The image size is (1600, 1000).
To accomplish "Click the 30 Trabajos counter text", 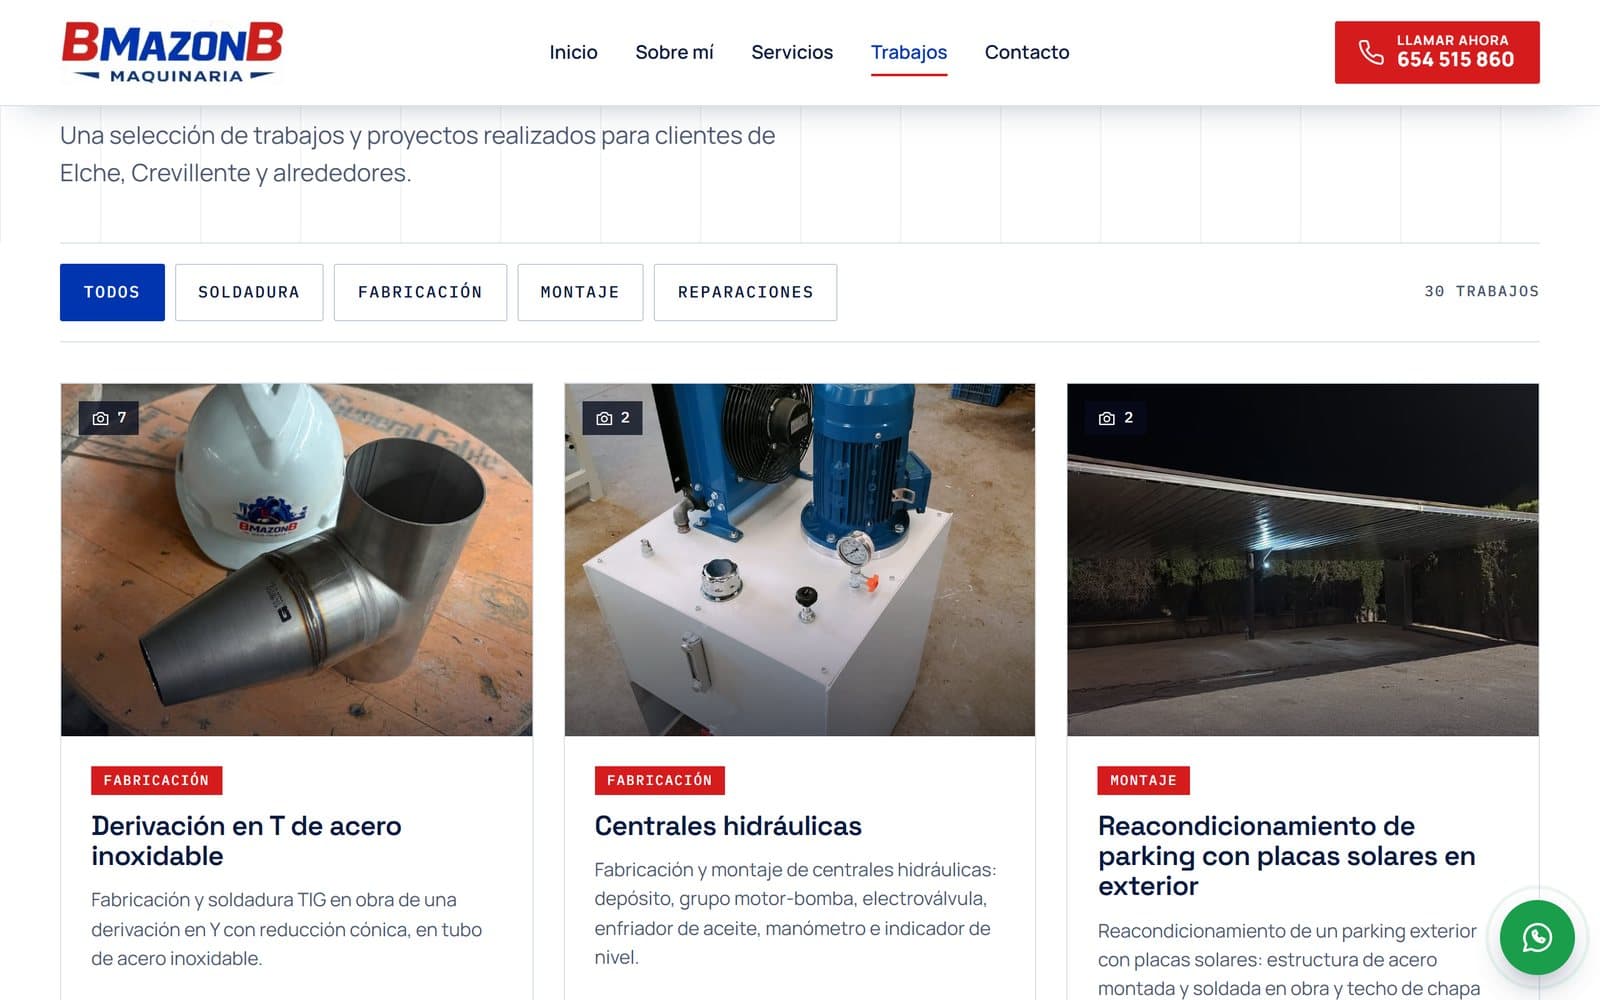I will click(1481, 291).
